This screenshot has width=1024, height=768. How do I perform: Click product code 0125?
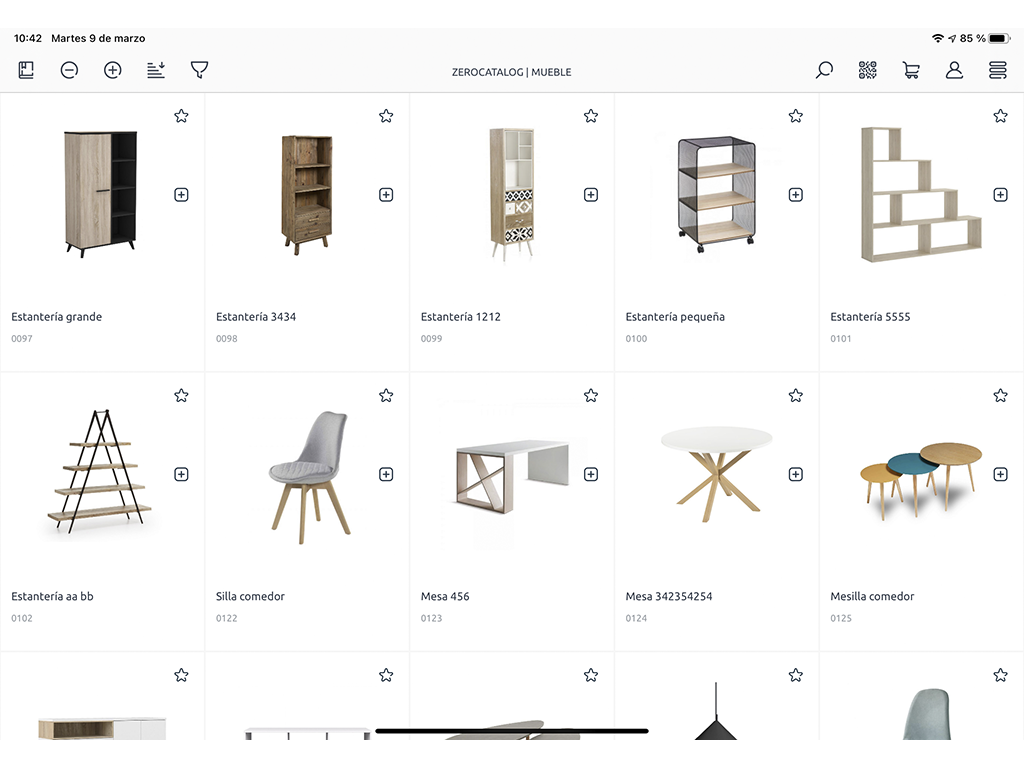tap(841, 618)
